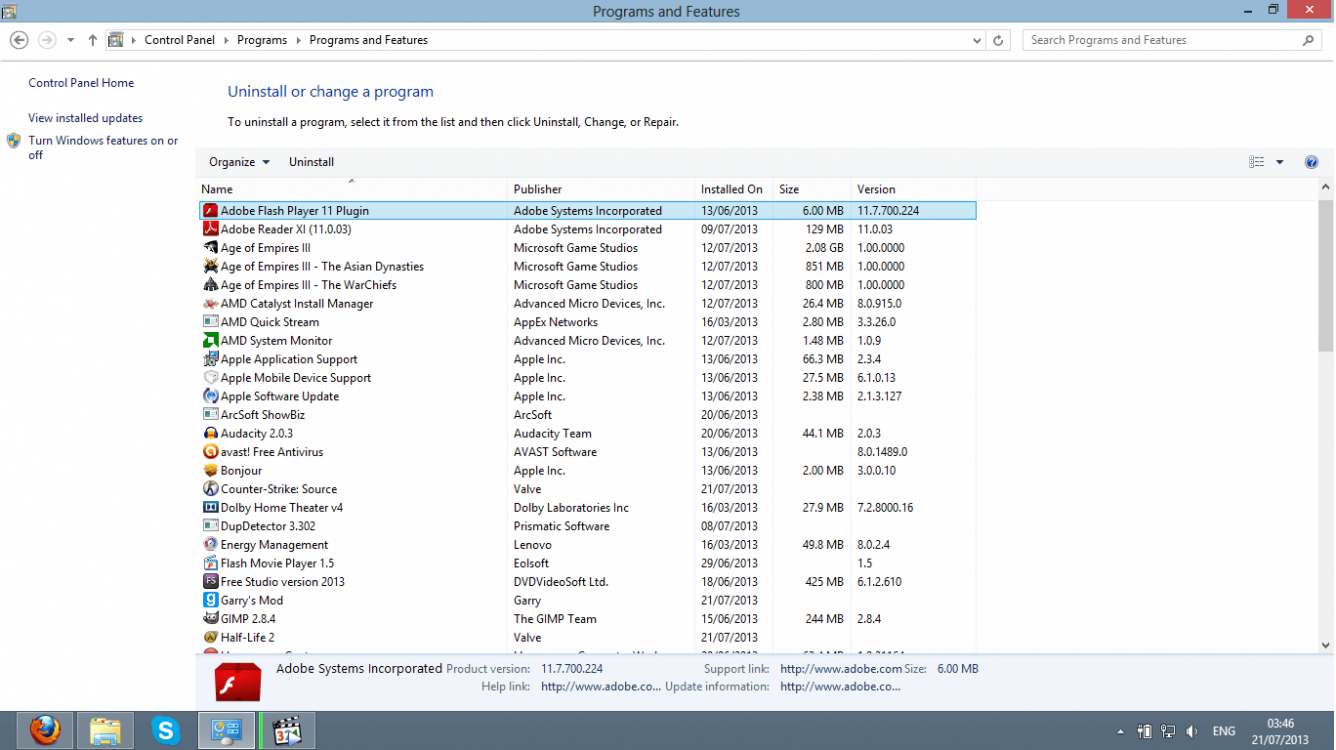
Task: Expand the arrow after Control Panel in breadcrumb
Action: 227,40
